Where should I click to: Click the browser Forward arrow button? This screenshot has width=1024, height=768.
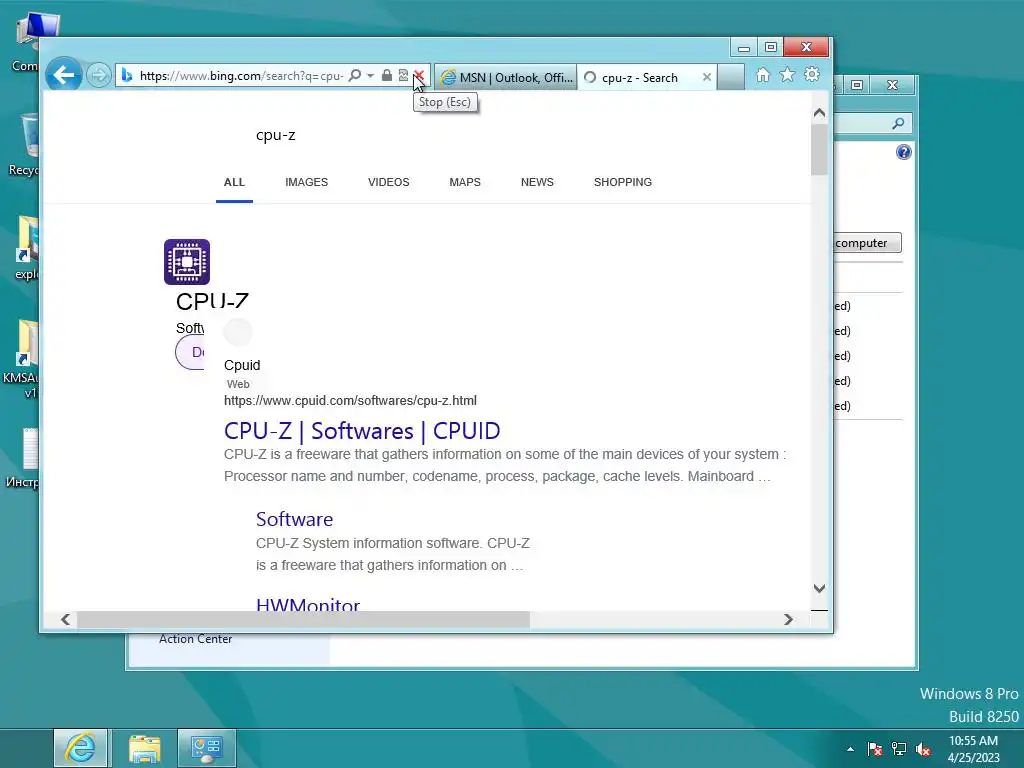99,76
